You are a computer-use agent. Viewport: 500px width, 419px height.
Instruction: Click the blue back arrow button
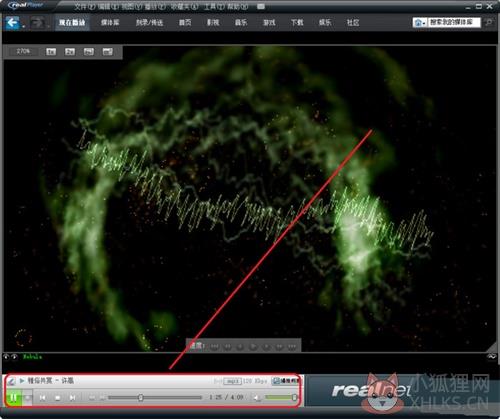click(x=13, y=23)
